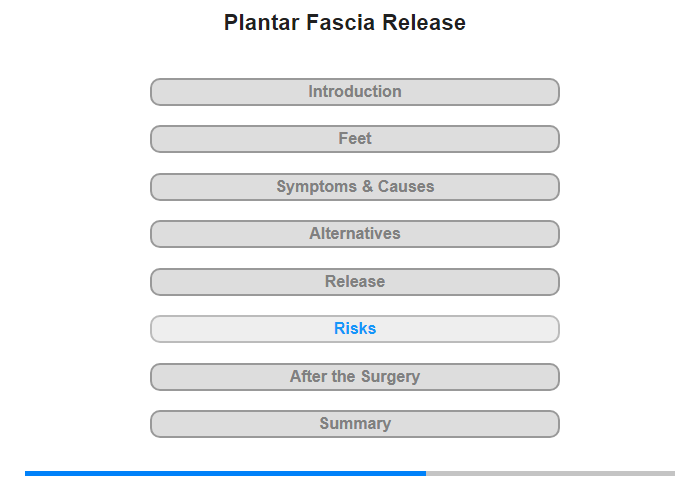700x480 pixels.
Task: Pick Summary from the section list
Action: pyautogui.click(x=355, y=424)
